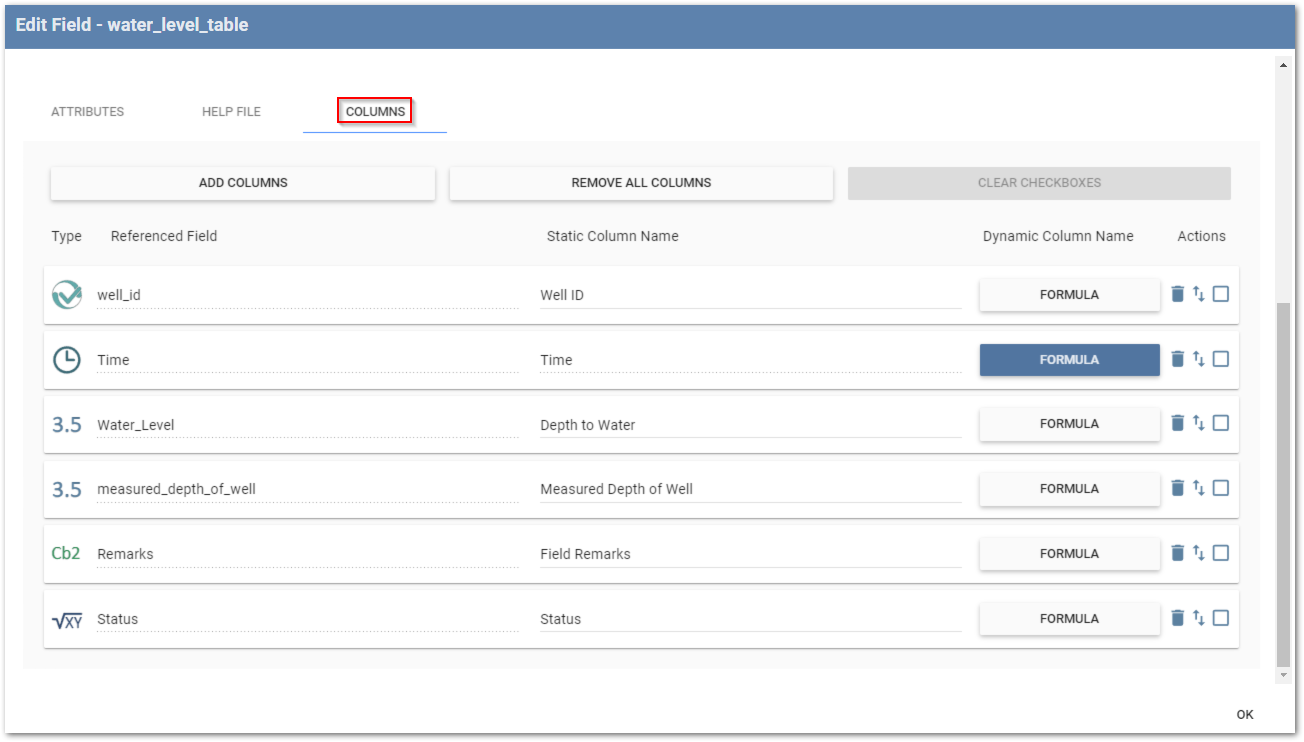Edit the Static Column Name field for Well ID
The height and width of the screenshot is (742, 1304).
point(750,294)
